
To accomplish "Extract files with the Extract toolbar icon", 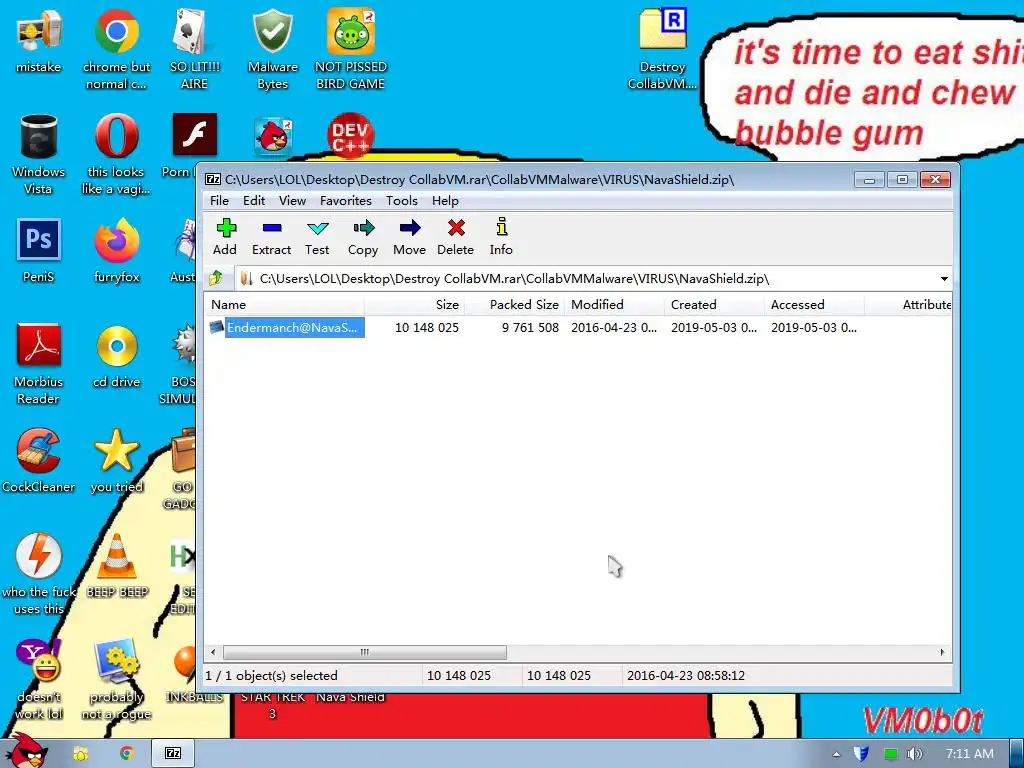I will pos(271,236).
